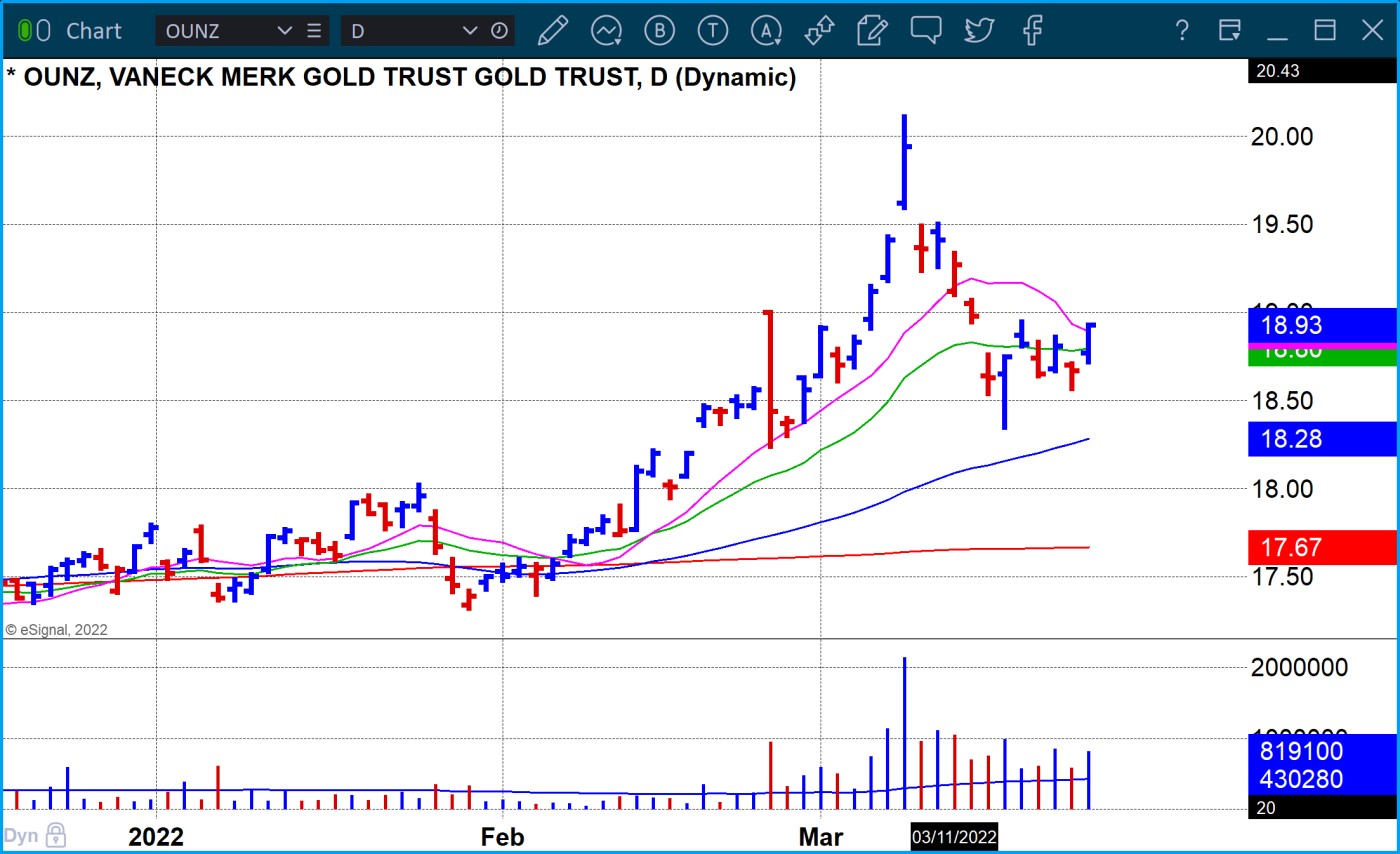Share chart via Twitter icon

[979, 31]
